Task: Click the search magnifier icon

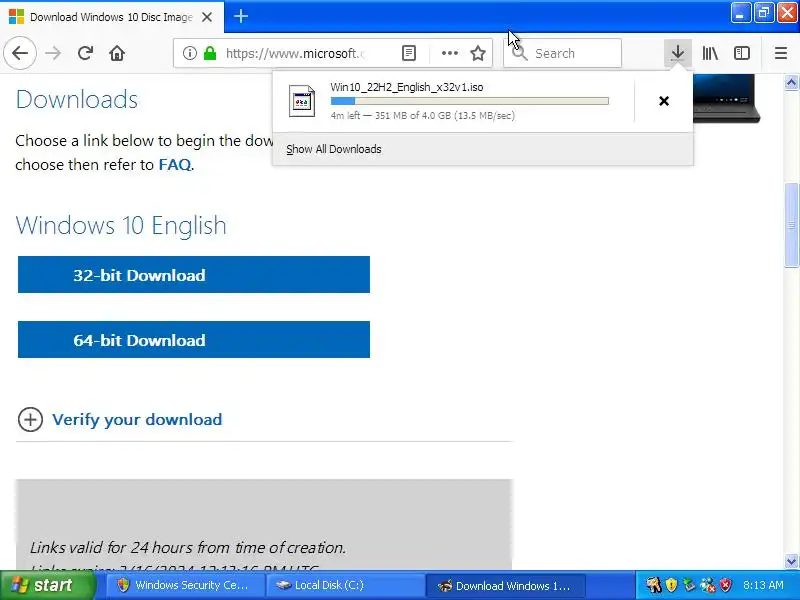Action: [x=519, y=53]
